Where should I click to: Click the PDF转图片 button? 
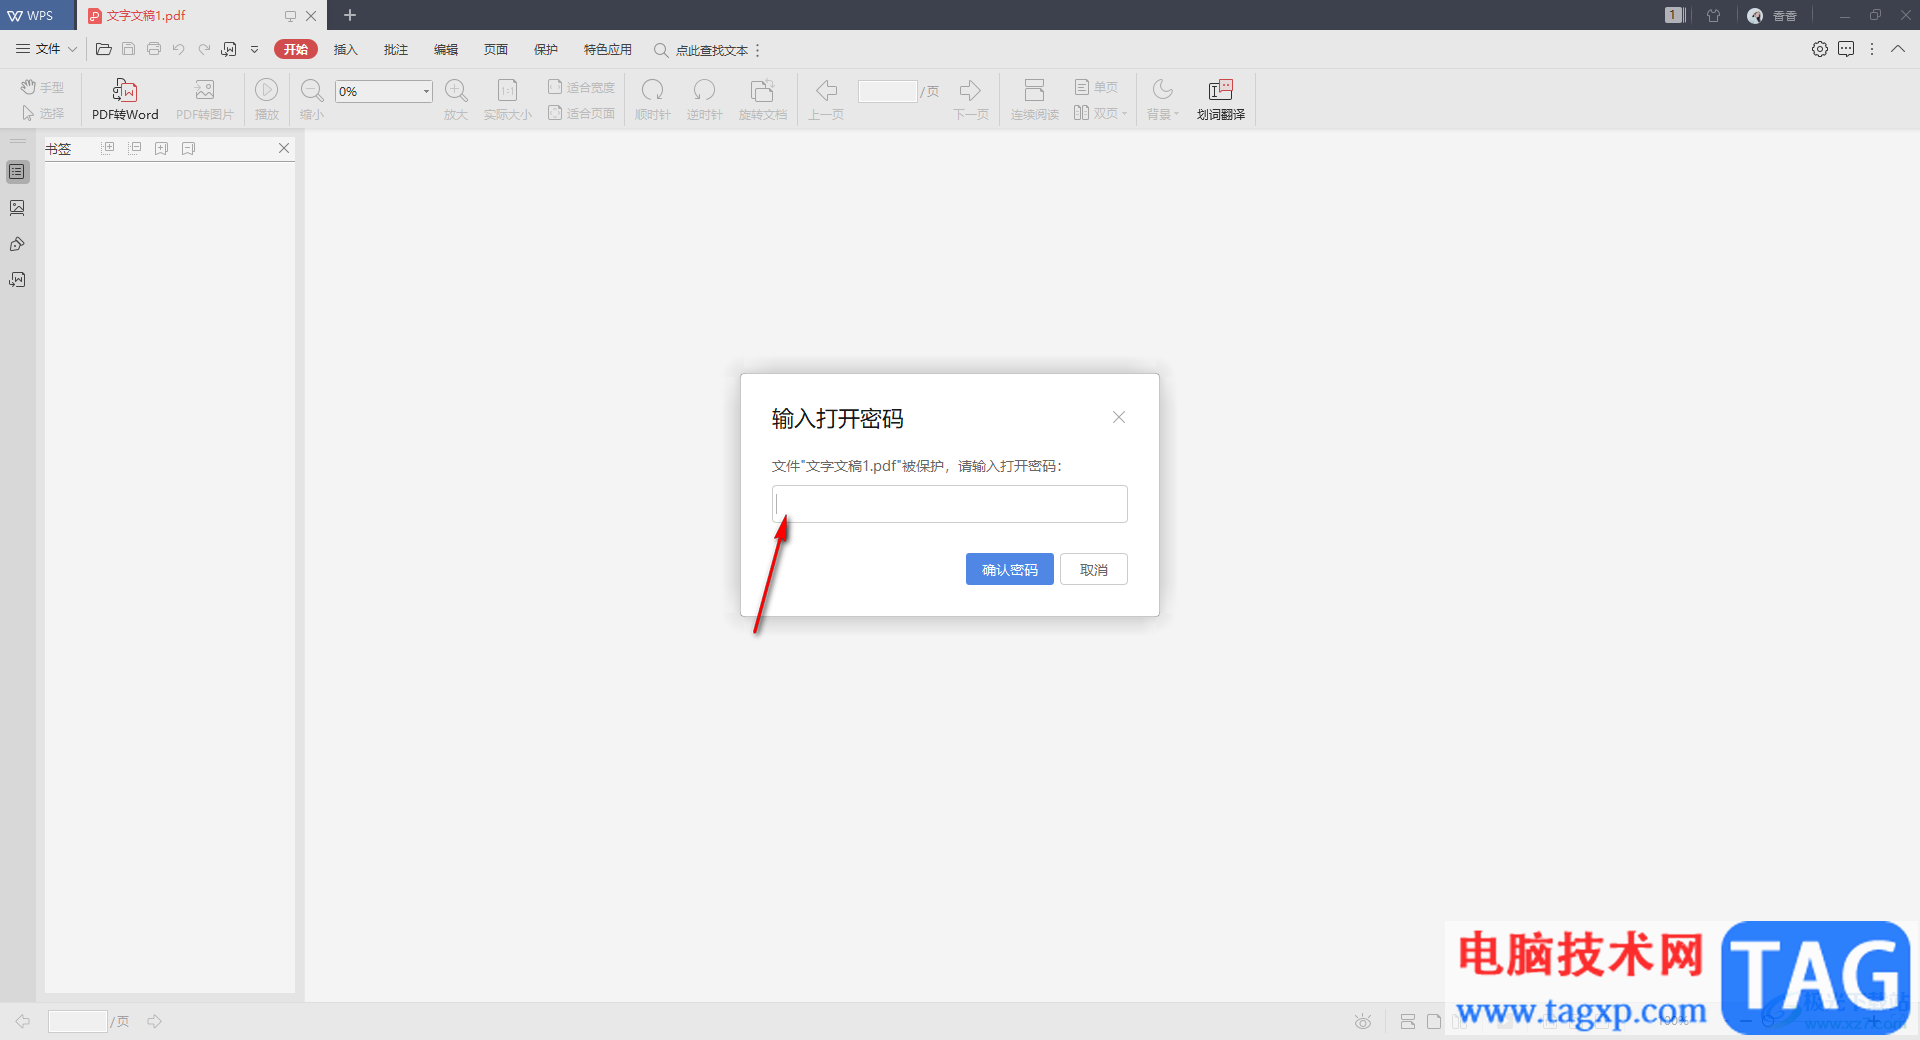[205, 100]
